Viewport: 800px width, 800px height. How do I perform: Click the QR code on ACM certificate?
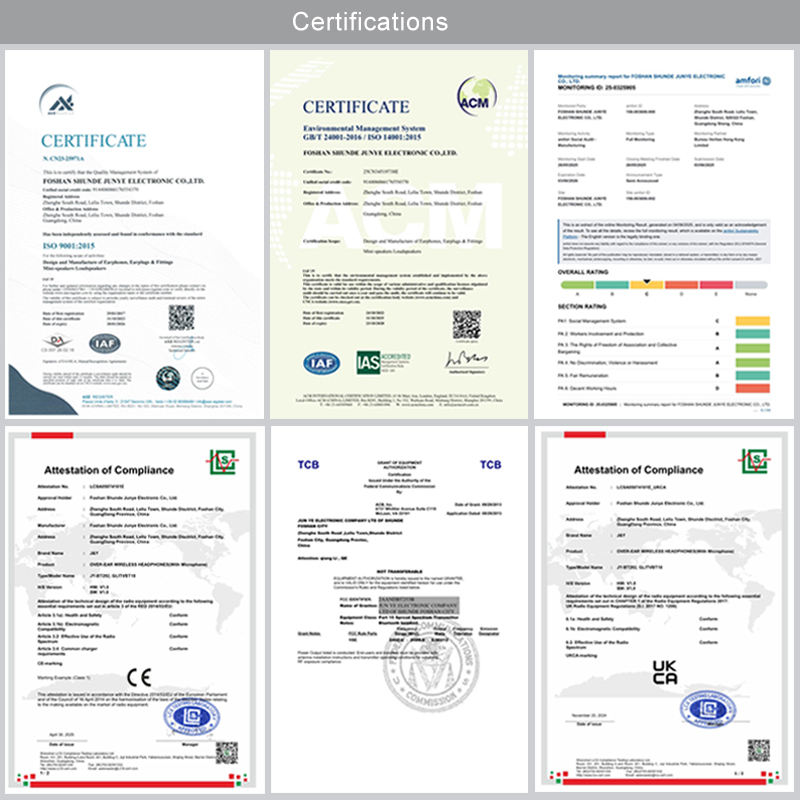pos(466,324)
